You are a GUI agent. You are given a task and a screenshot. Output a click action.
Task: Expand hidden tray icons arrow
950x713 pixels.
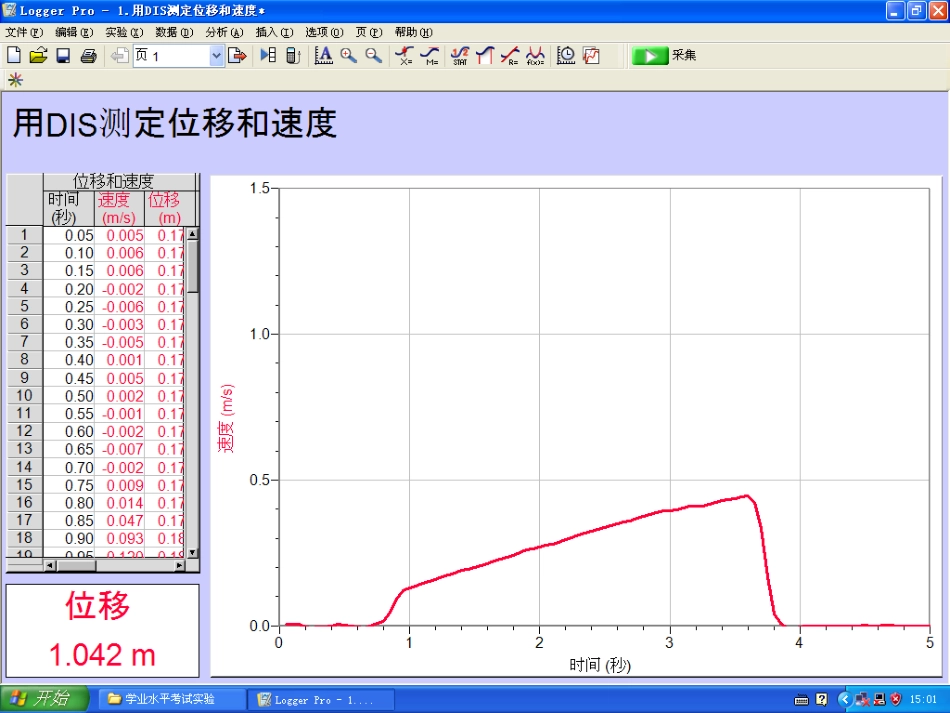844,700
